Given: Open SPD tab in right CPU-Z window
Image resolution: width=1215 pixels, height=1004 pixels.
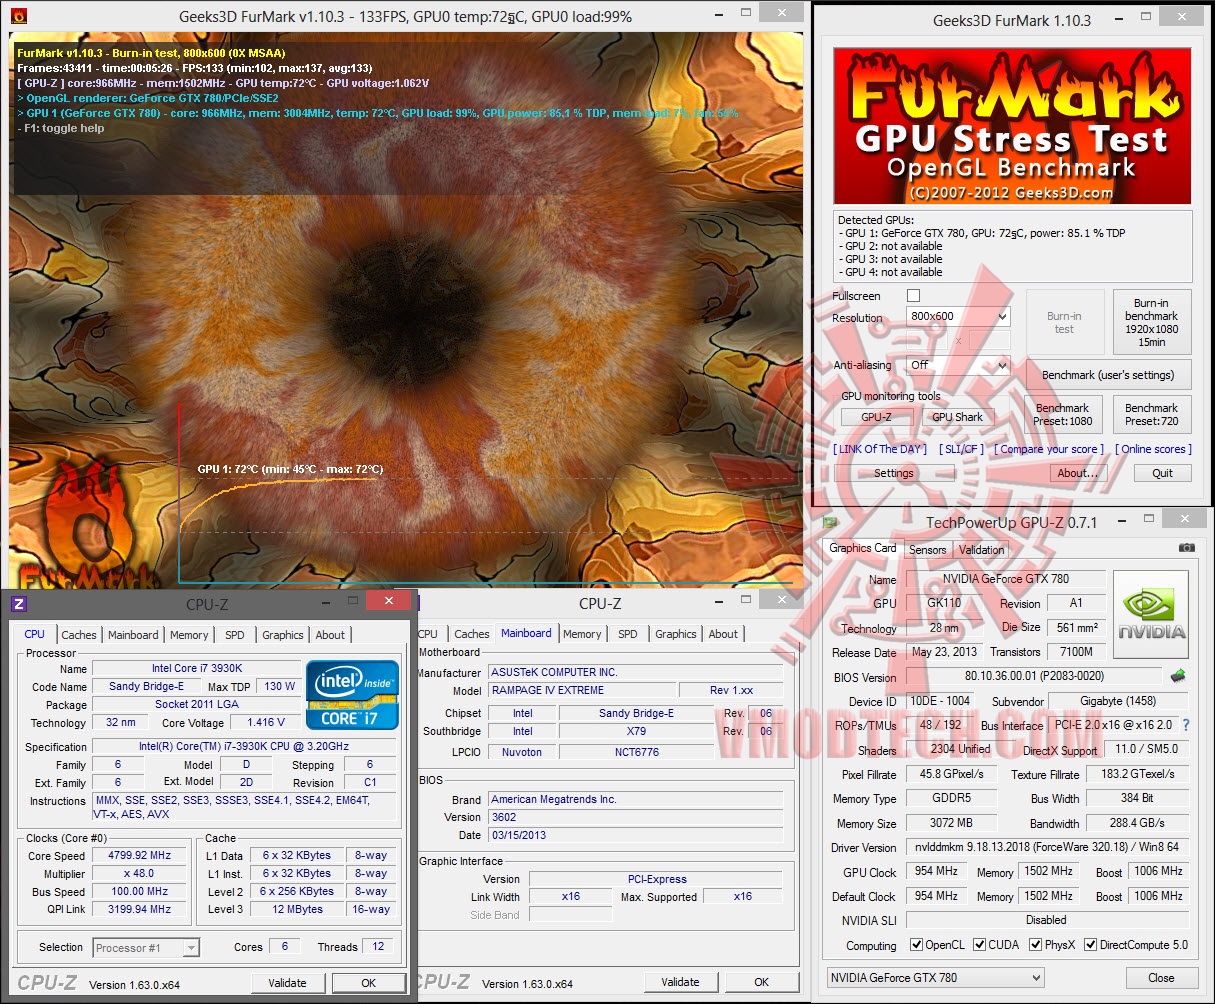Looking at the screenshot, I should coord(628,634).
